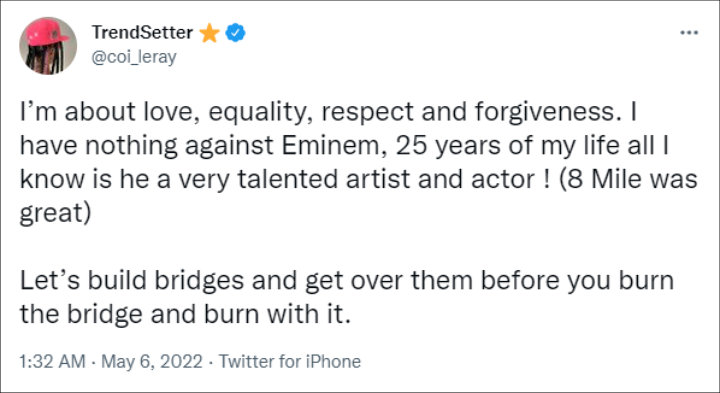Click the line "the bridge and burn with it."

click(x=185, y=314)
